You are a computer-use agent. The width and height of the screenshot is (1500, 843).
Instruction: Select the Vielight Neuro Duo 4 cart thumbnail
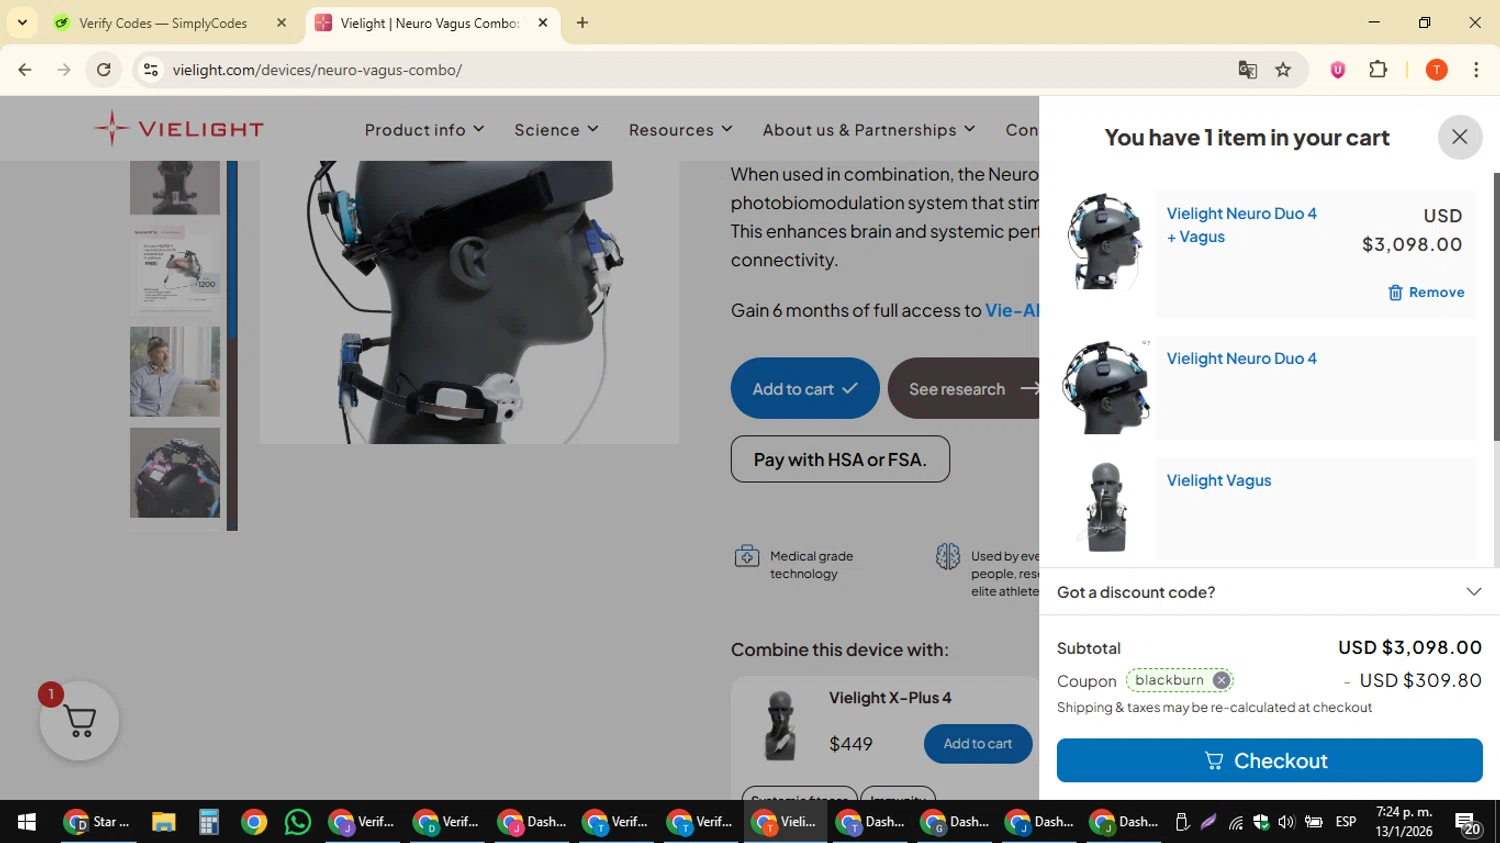1104,387
